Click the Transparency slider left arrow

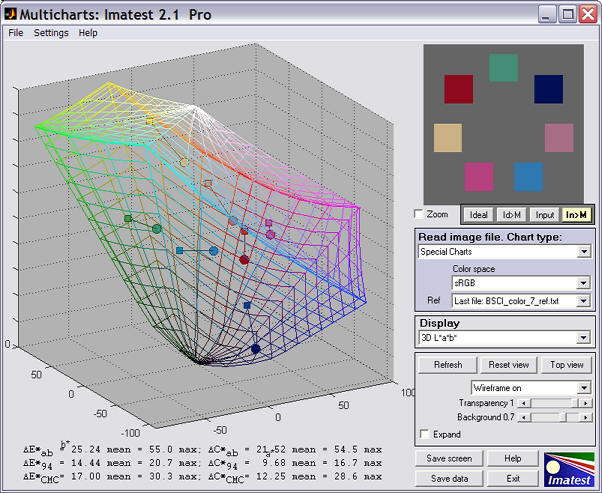pos(524,403)
